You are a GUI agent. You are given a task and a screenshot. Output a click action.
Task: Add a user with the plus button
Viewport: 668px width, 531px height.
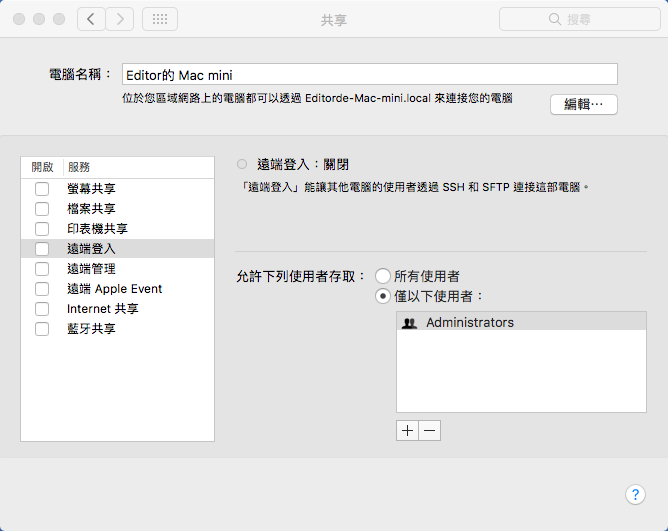click(x=407, y=430)
